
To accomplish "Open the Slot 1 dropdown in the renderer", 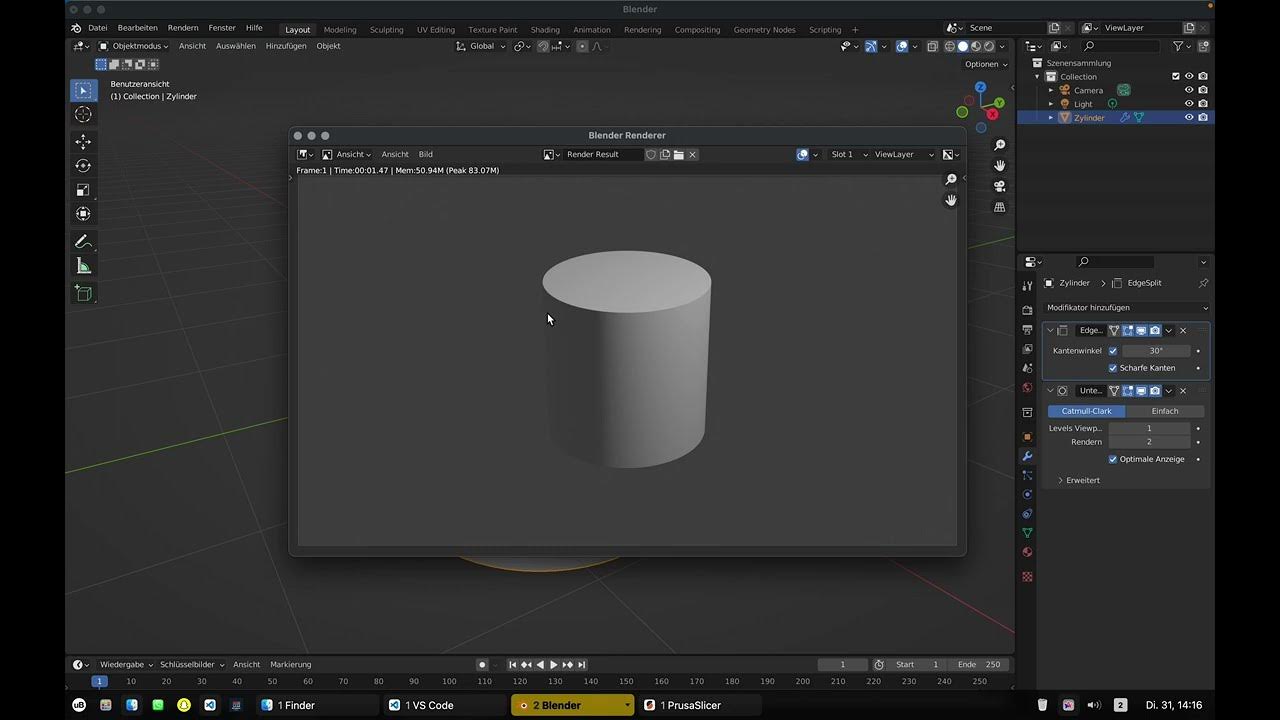I will [x=848, y=154].
